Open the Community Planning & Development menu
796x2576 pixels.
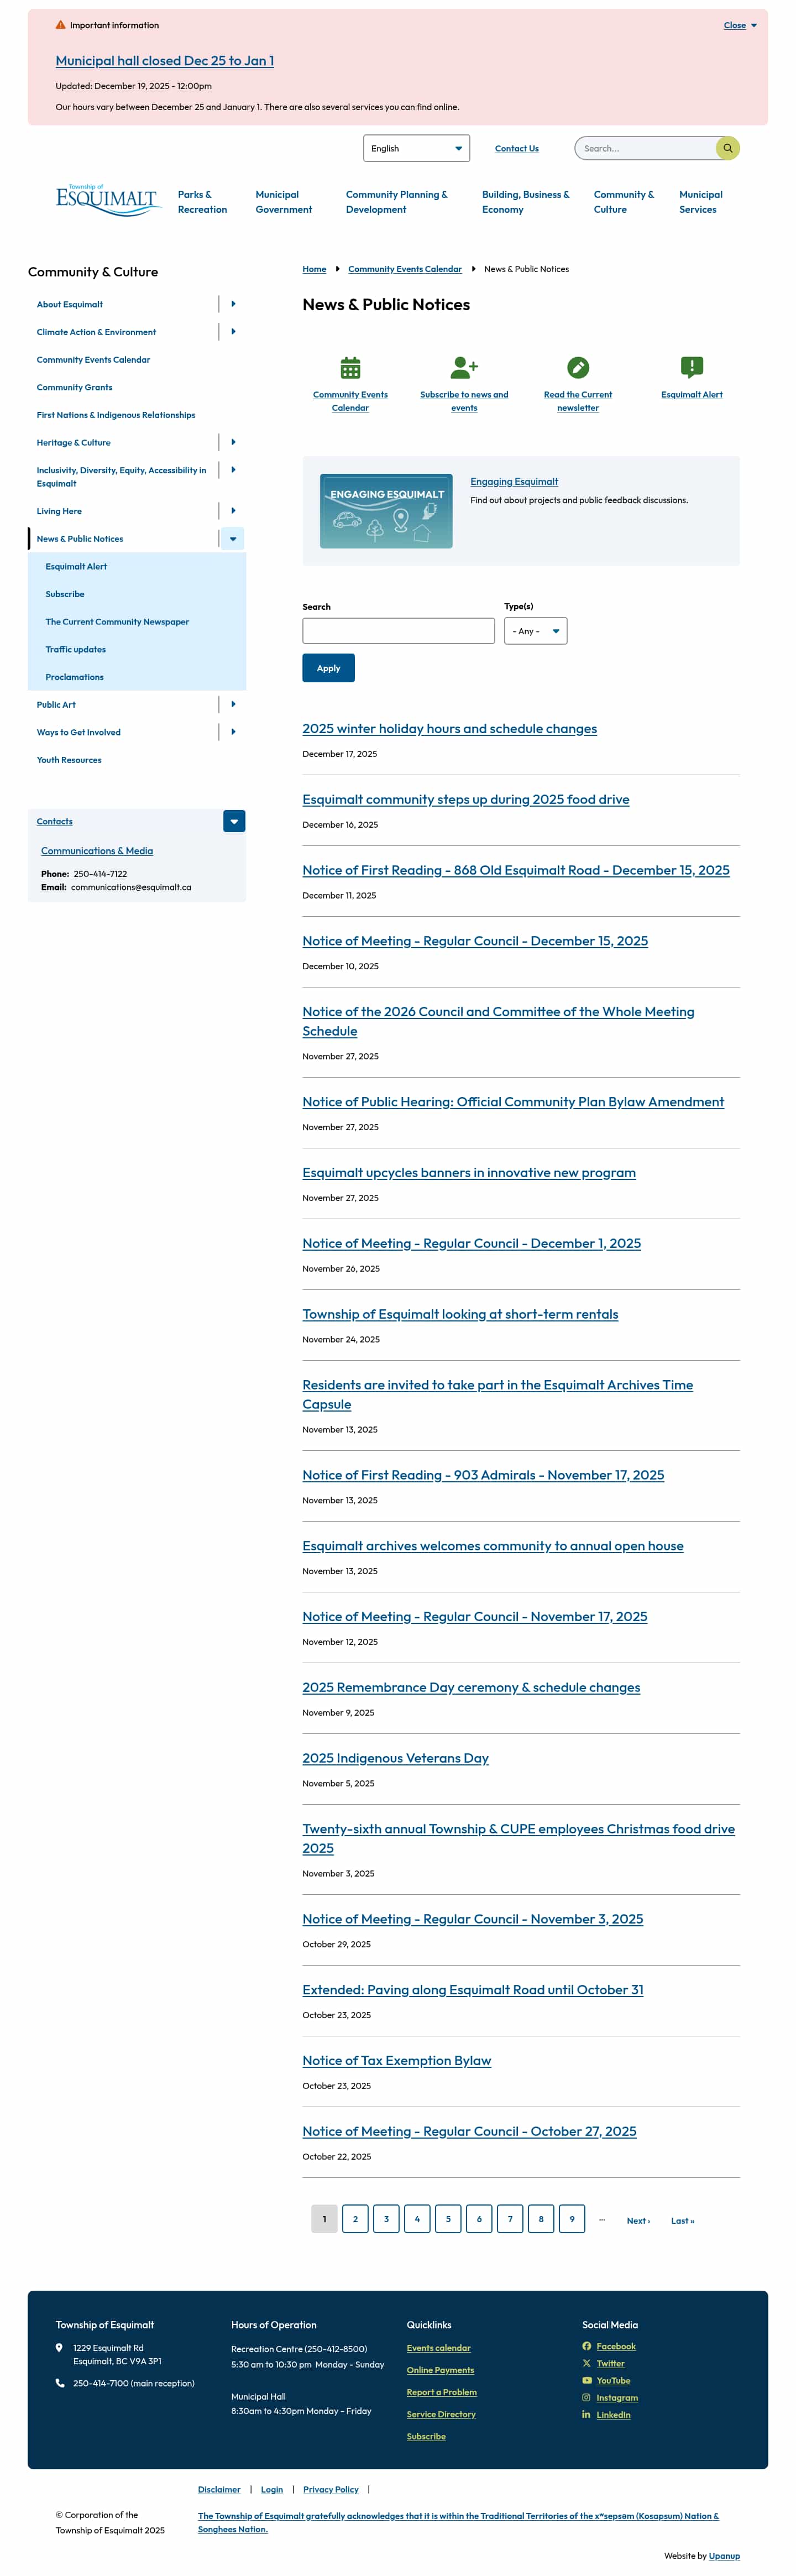coord(396,202)
